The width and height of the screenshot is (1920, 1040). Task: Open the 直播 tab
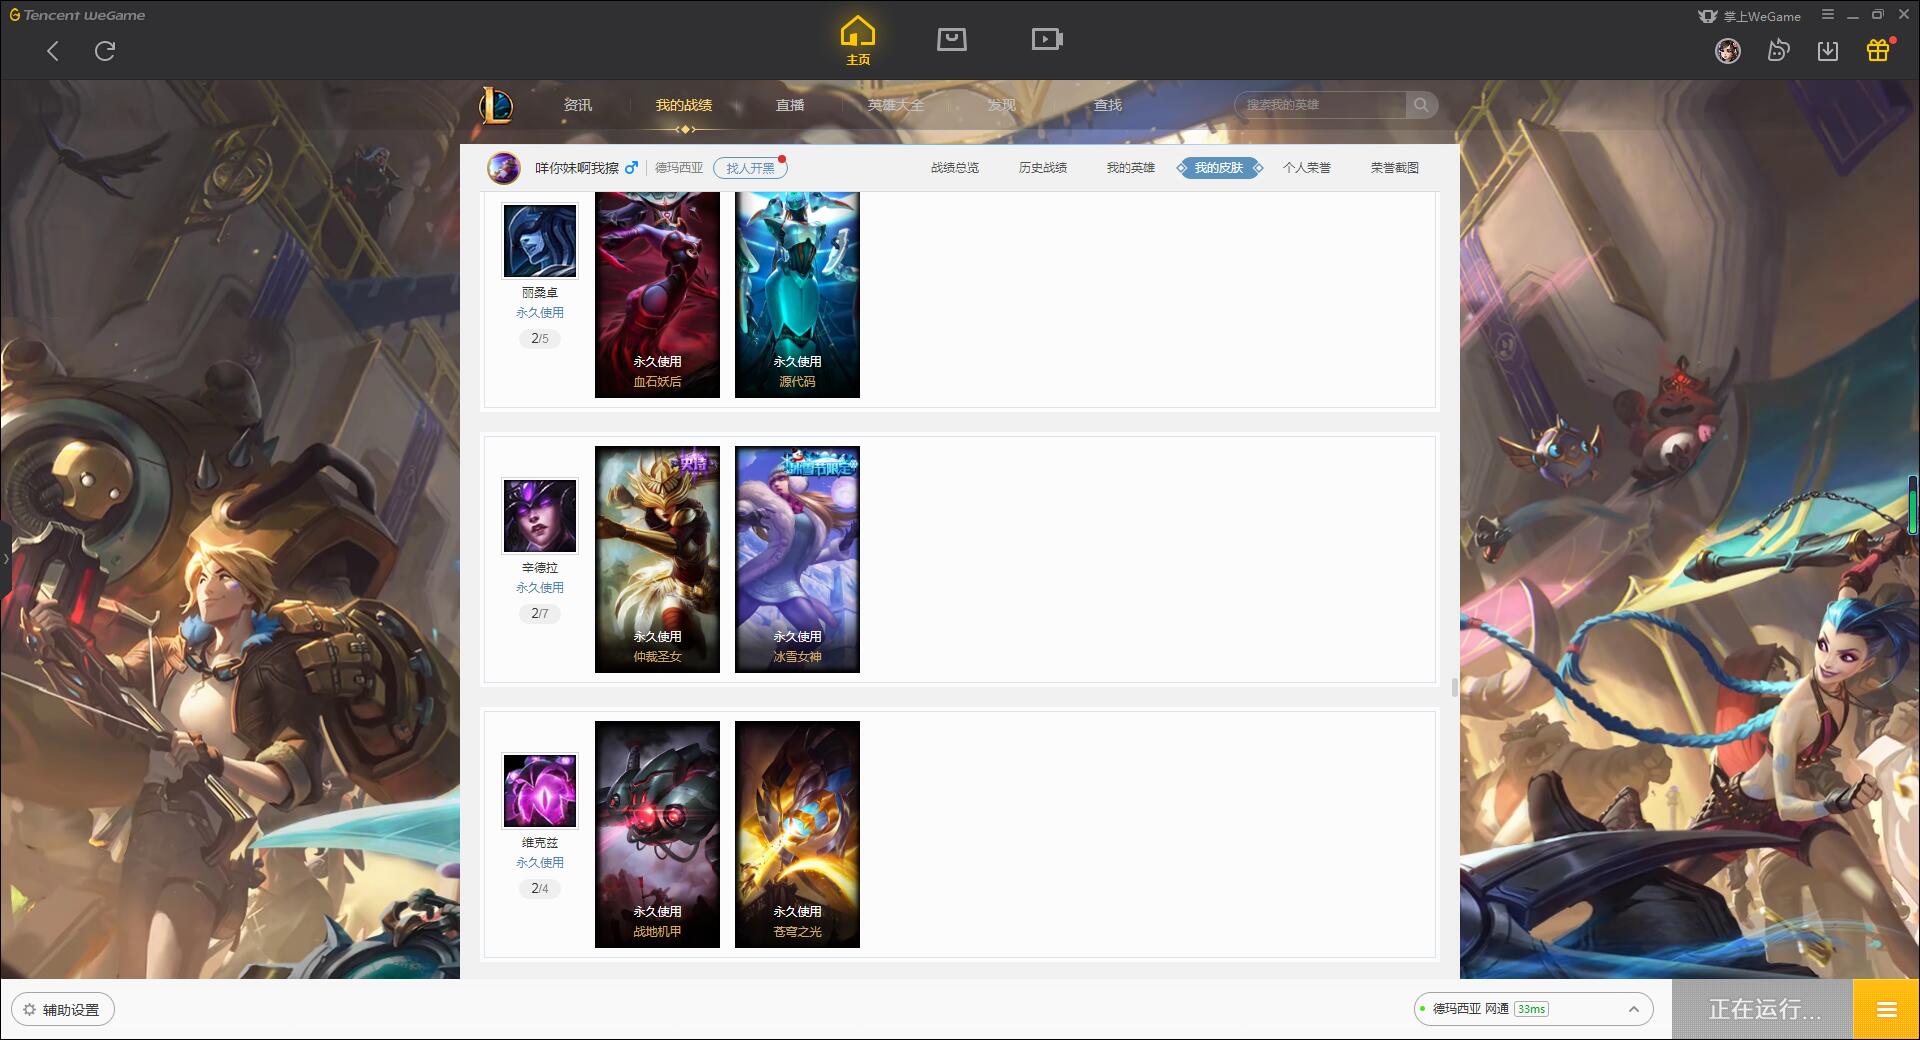click(x=790, y=105)
